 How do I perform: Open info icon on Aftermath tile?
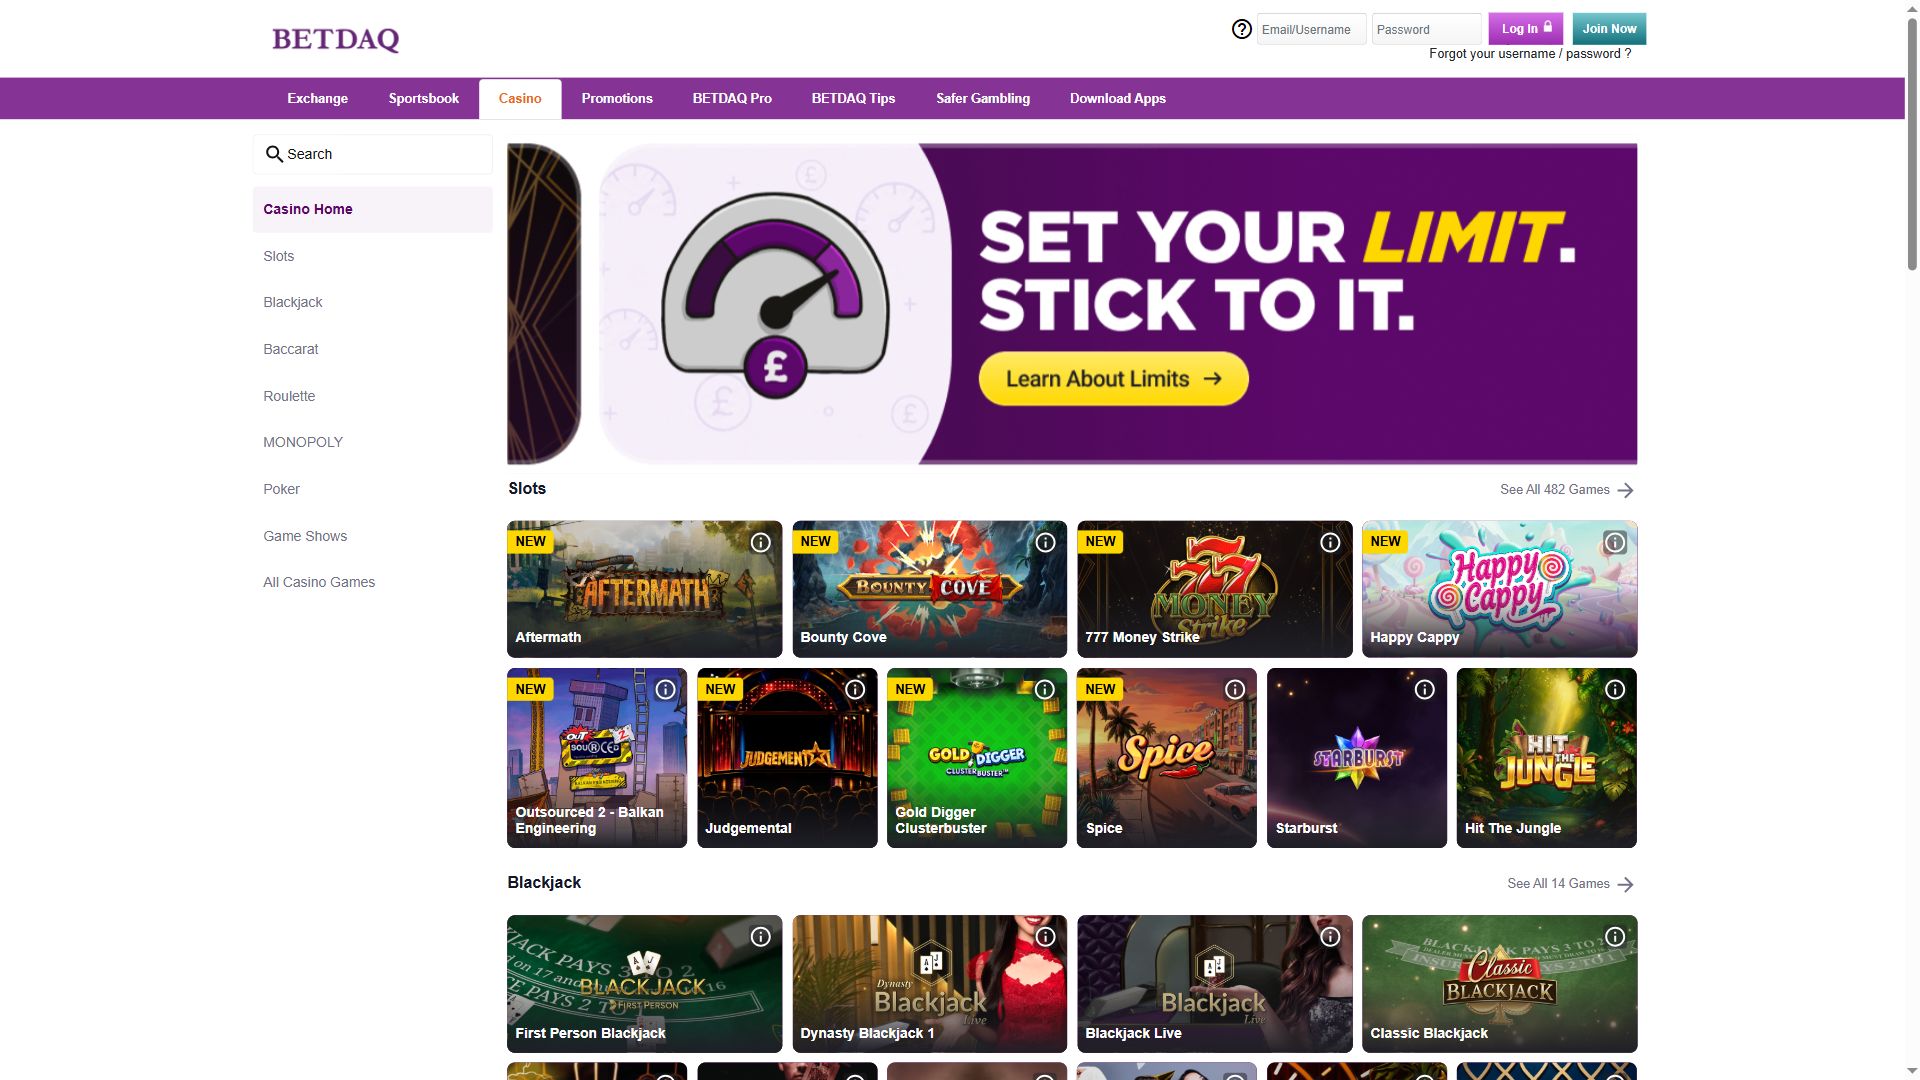coord(760,542)
